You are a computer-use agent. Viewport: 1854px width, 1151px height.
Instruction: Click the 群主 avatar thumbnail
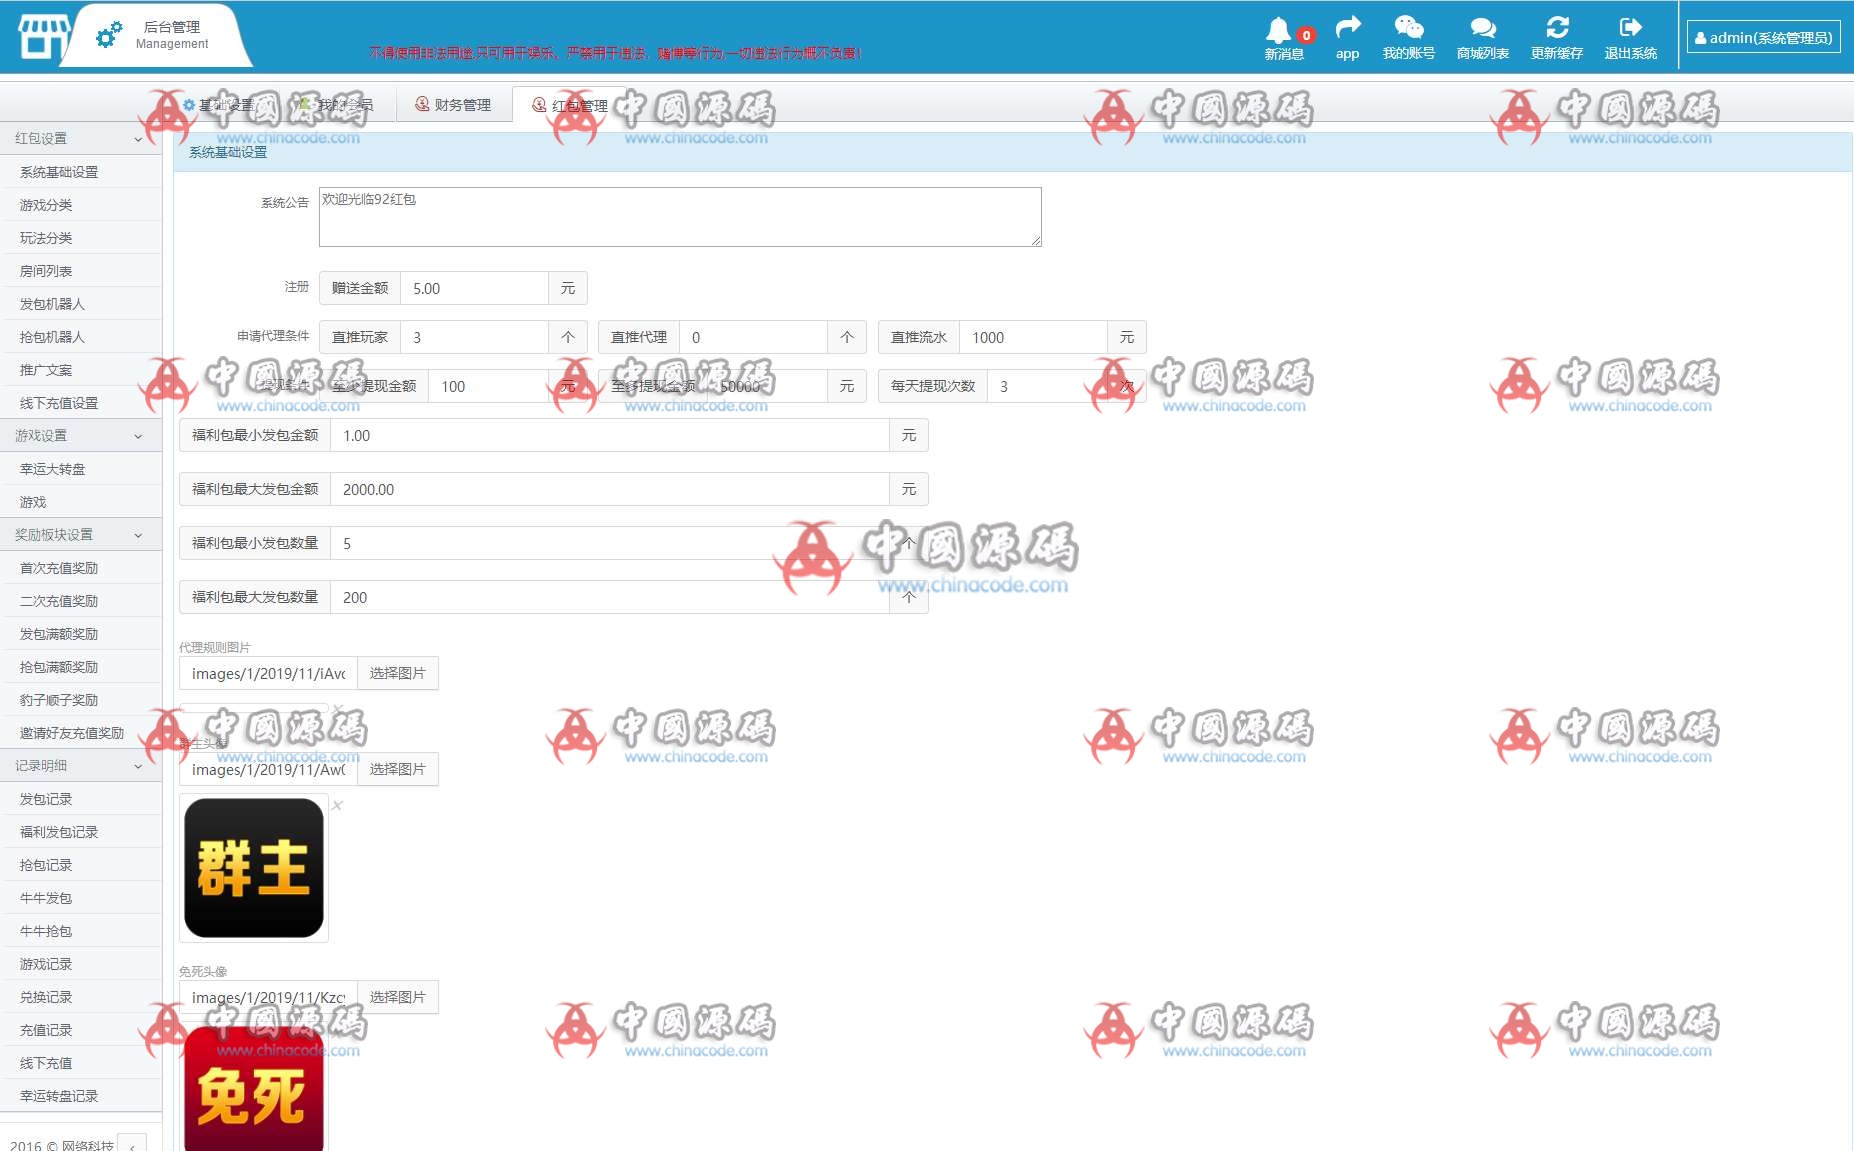tap(254, 868)
